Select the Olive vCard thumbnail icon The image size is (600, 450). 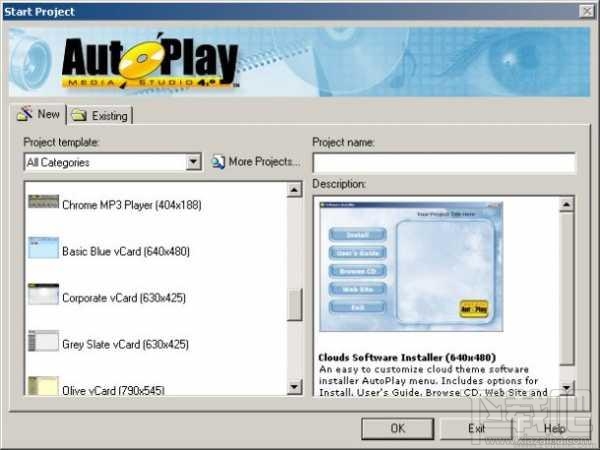pyautogui.click(x=43, y=386)
